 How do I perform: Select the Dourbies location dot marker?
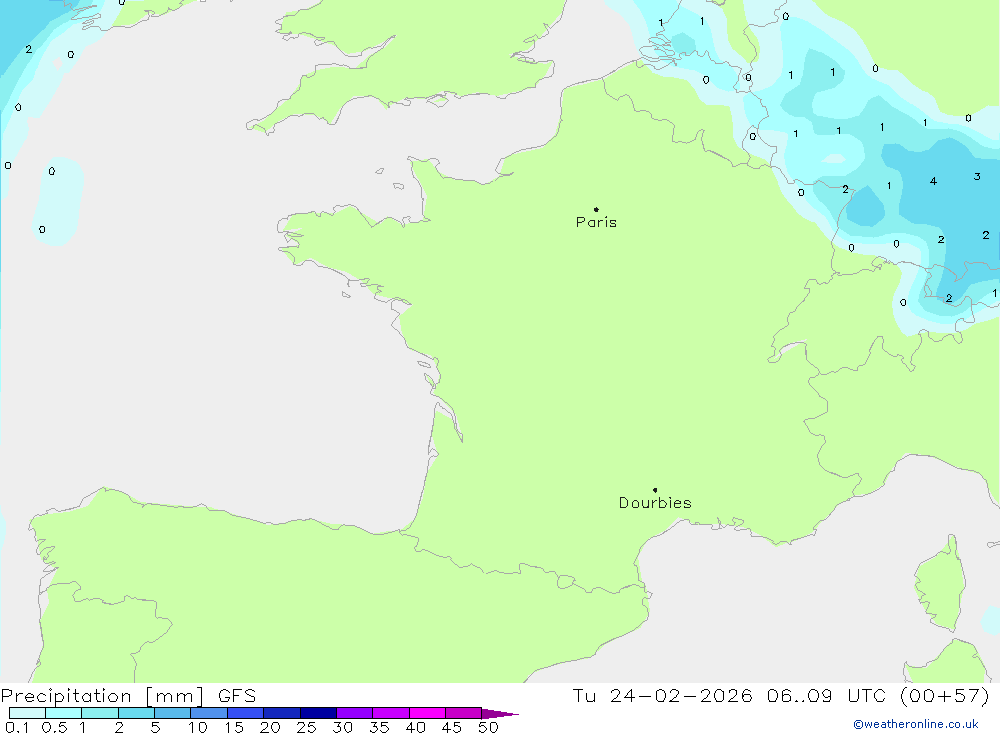(x=655, y=490)
